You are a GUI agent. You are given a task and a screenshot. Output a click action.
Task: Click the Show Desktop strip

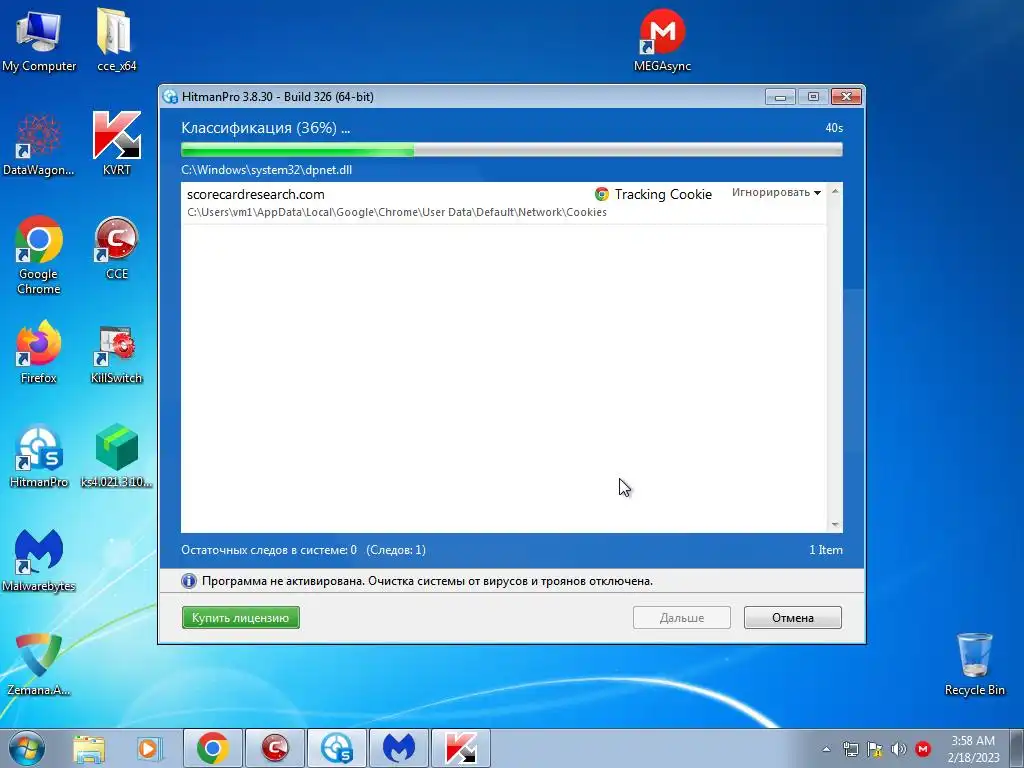[1019, 748]
